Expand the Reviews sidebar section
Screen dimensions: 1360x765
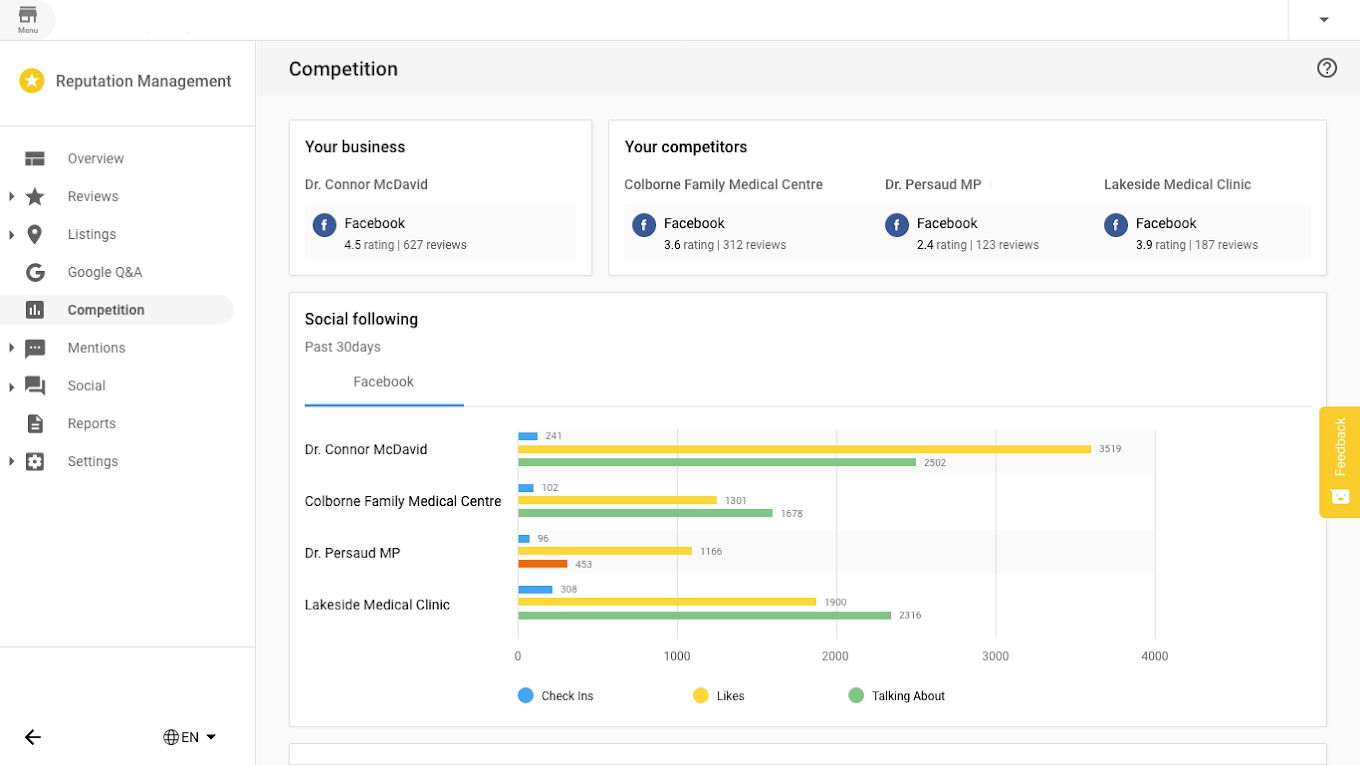(x=12, y=197)
